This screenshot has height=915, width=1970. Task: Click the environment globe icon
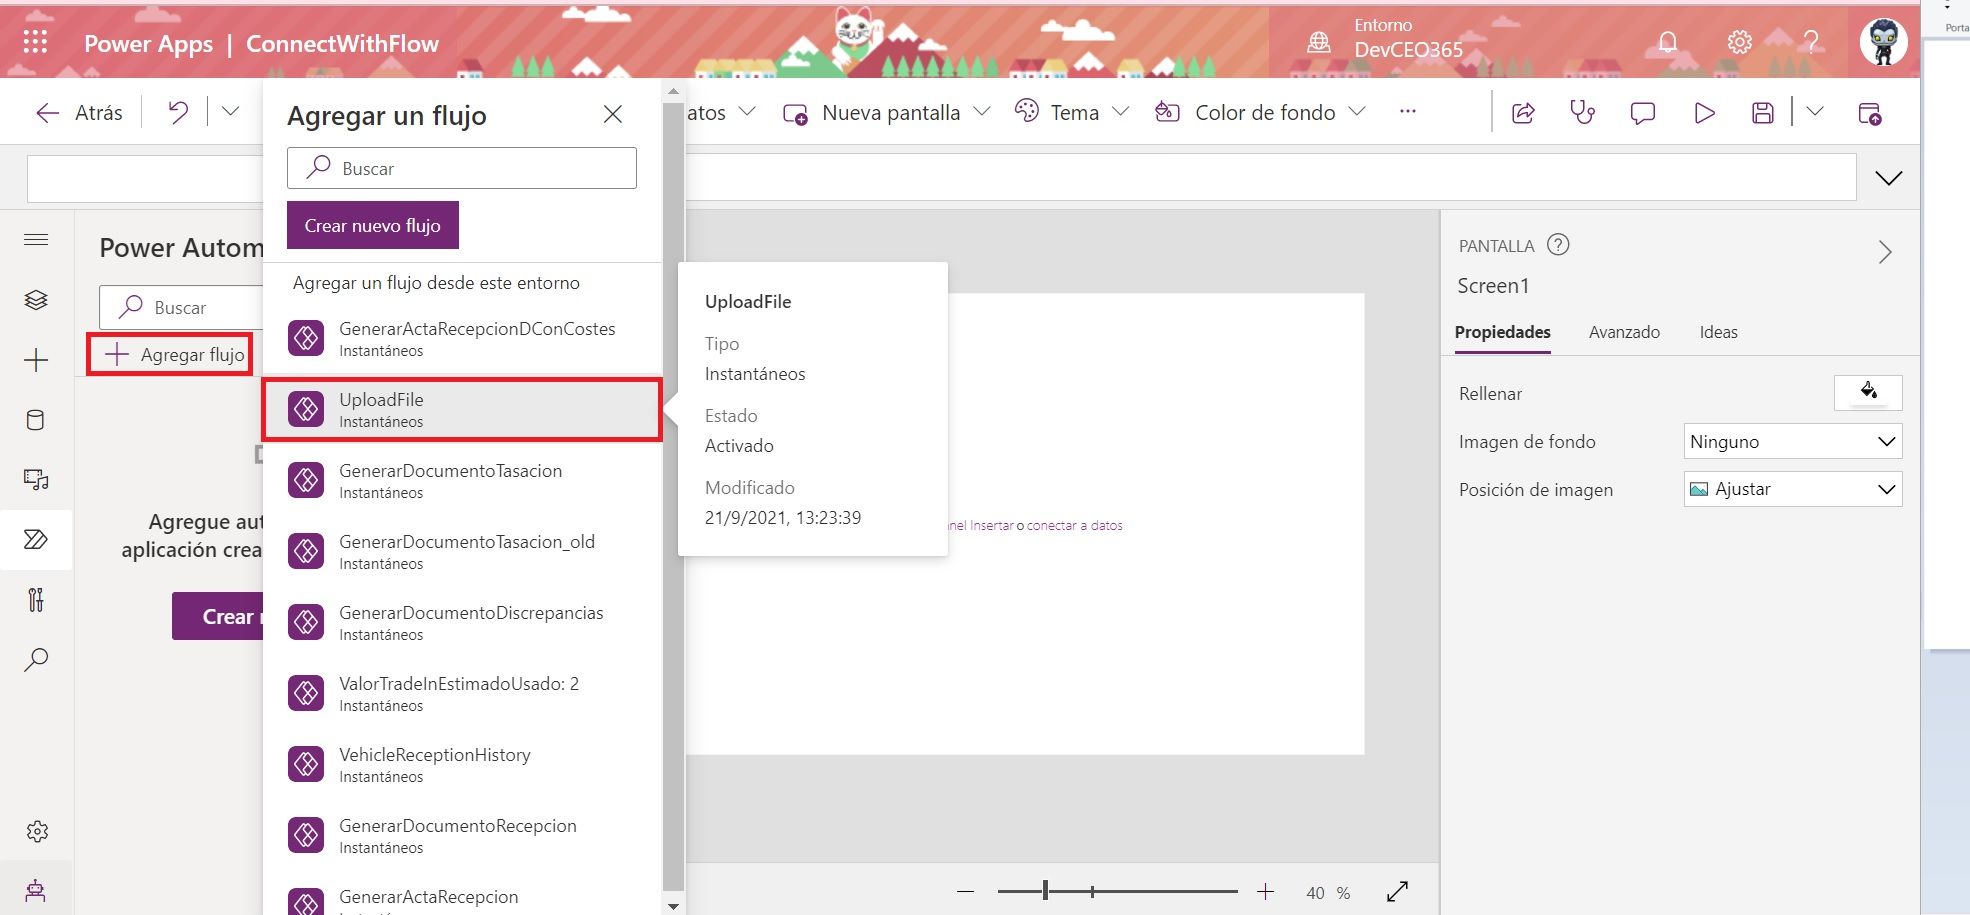1319,42
